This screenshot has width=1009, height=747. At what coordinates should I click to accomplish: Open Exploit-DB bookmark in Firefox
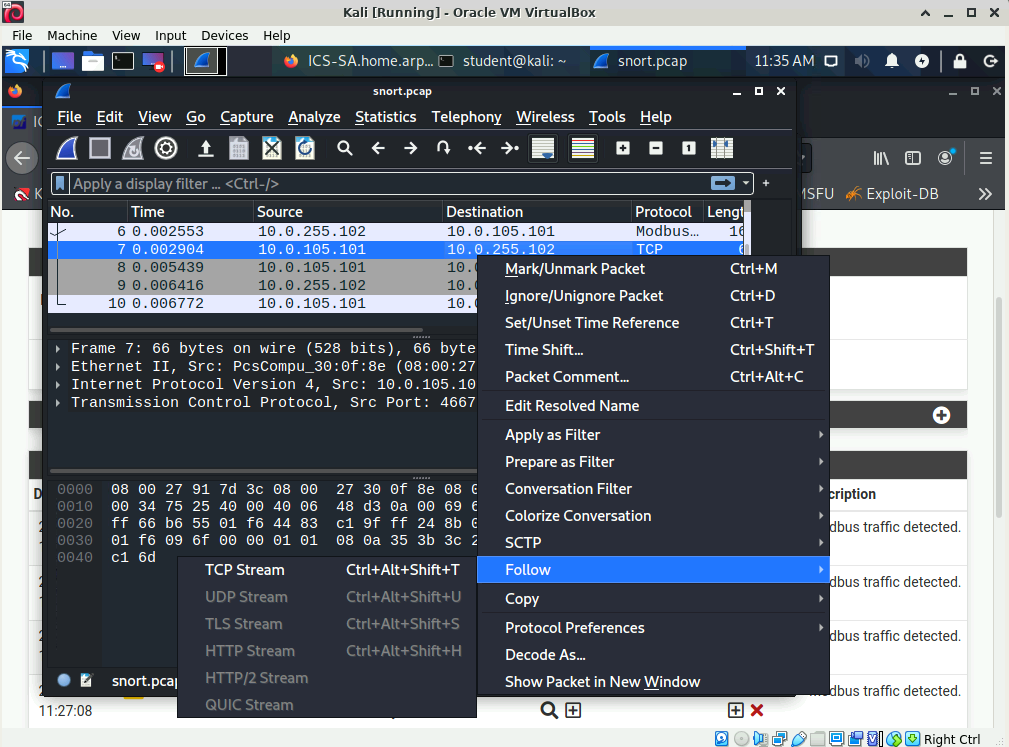tap(892, 194)
